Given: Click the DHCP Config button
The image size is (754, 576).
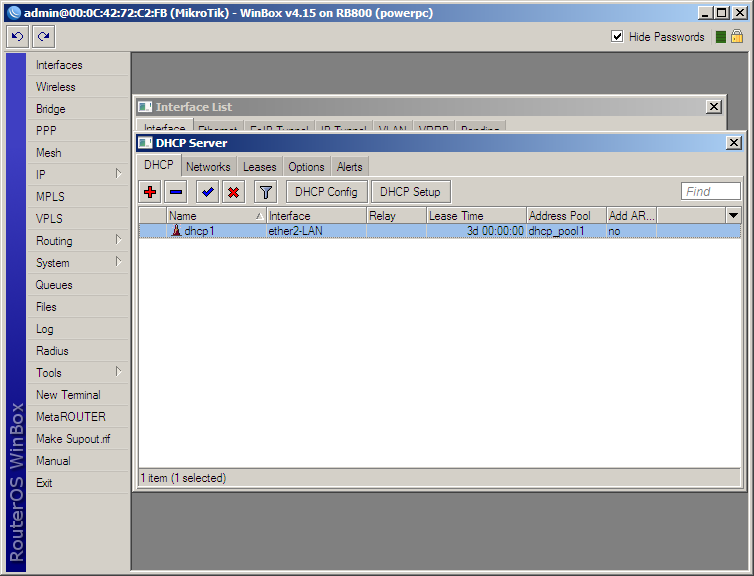Looking at the screenshot, I should 327,192.
